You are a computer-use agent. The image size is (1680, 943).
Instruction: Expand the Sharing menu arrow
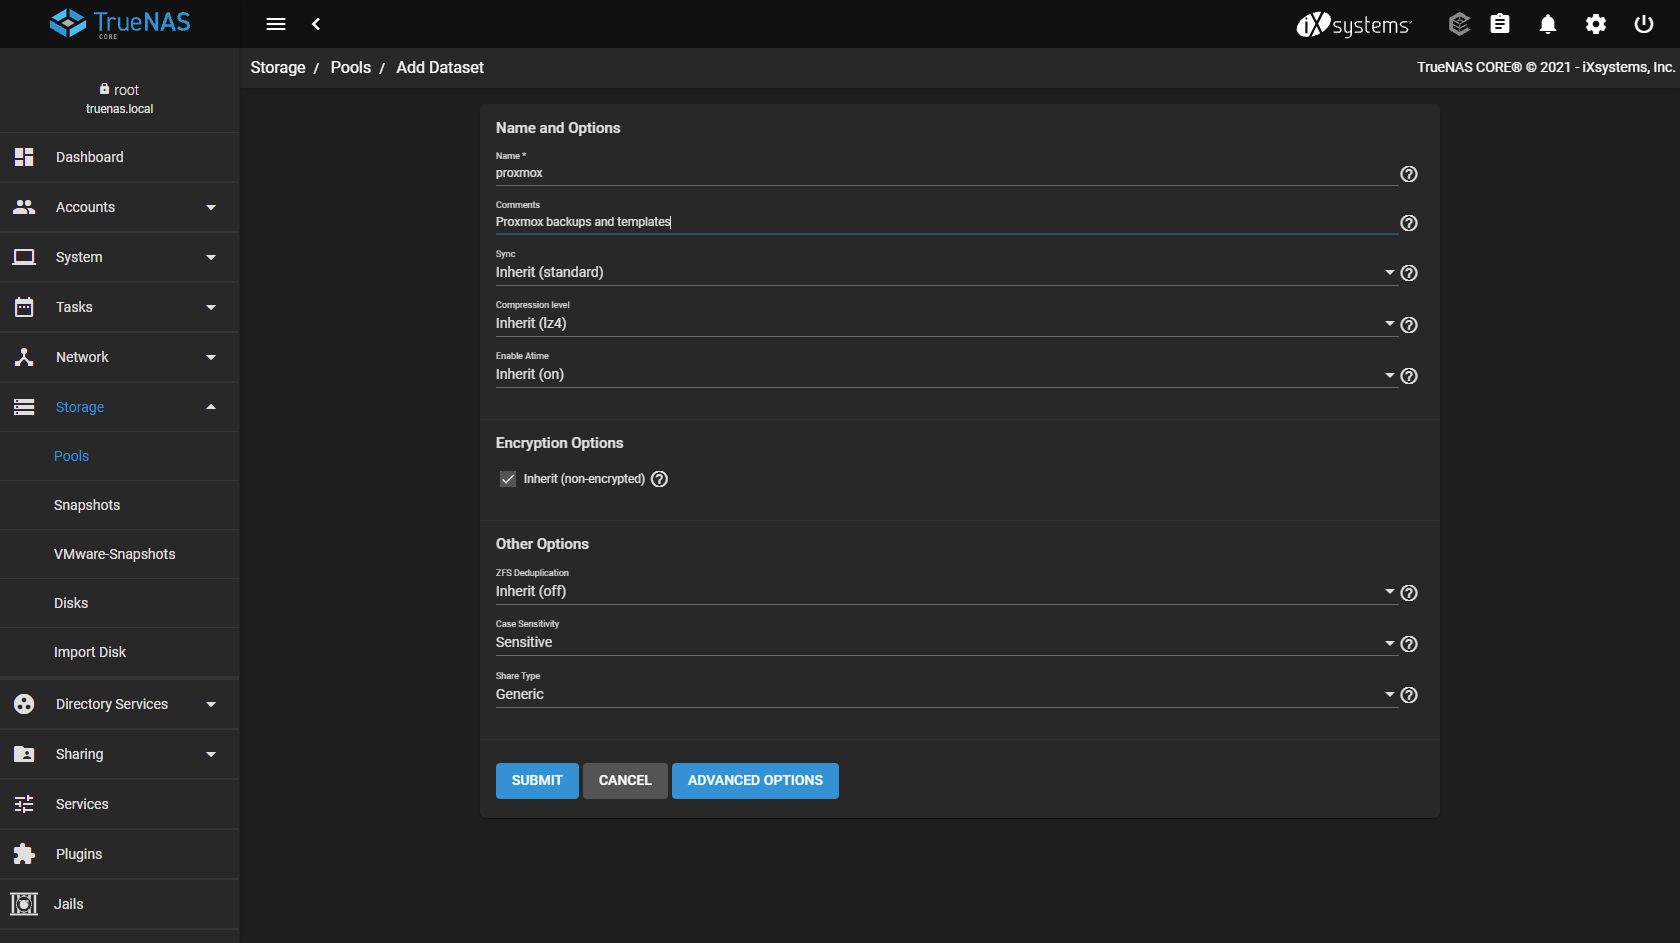tap(211, 754)
